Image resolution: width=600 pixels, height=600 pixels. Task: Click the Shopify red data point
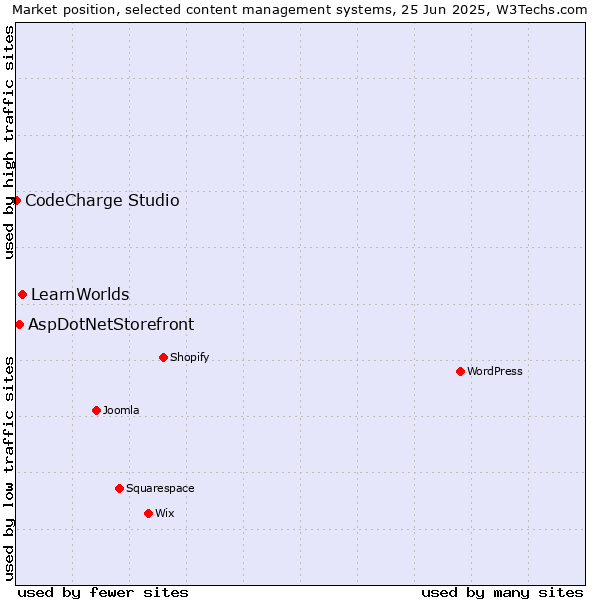click(163, 357)
